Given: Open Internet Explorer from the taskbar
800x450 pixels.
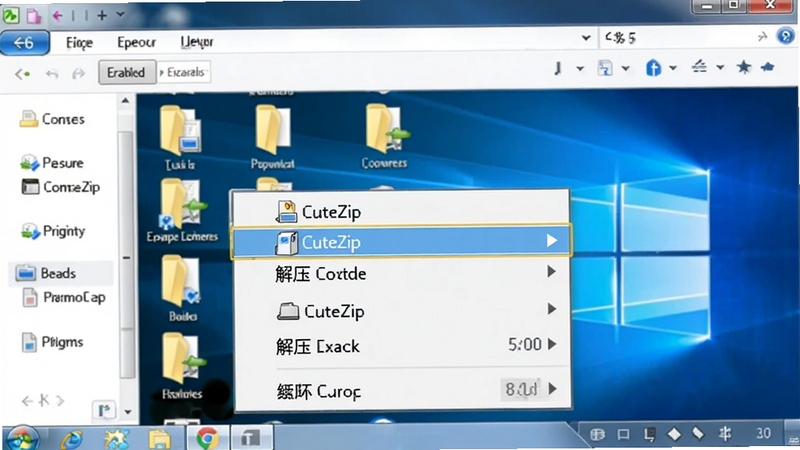Looking at the screenshot, I should click(x=71, y=439).
